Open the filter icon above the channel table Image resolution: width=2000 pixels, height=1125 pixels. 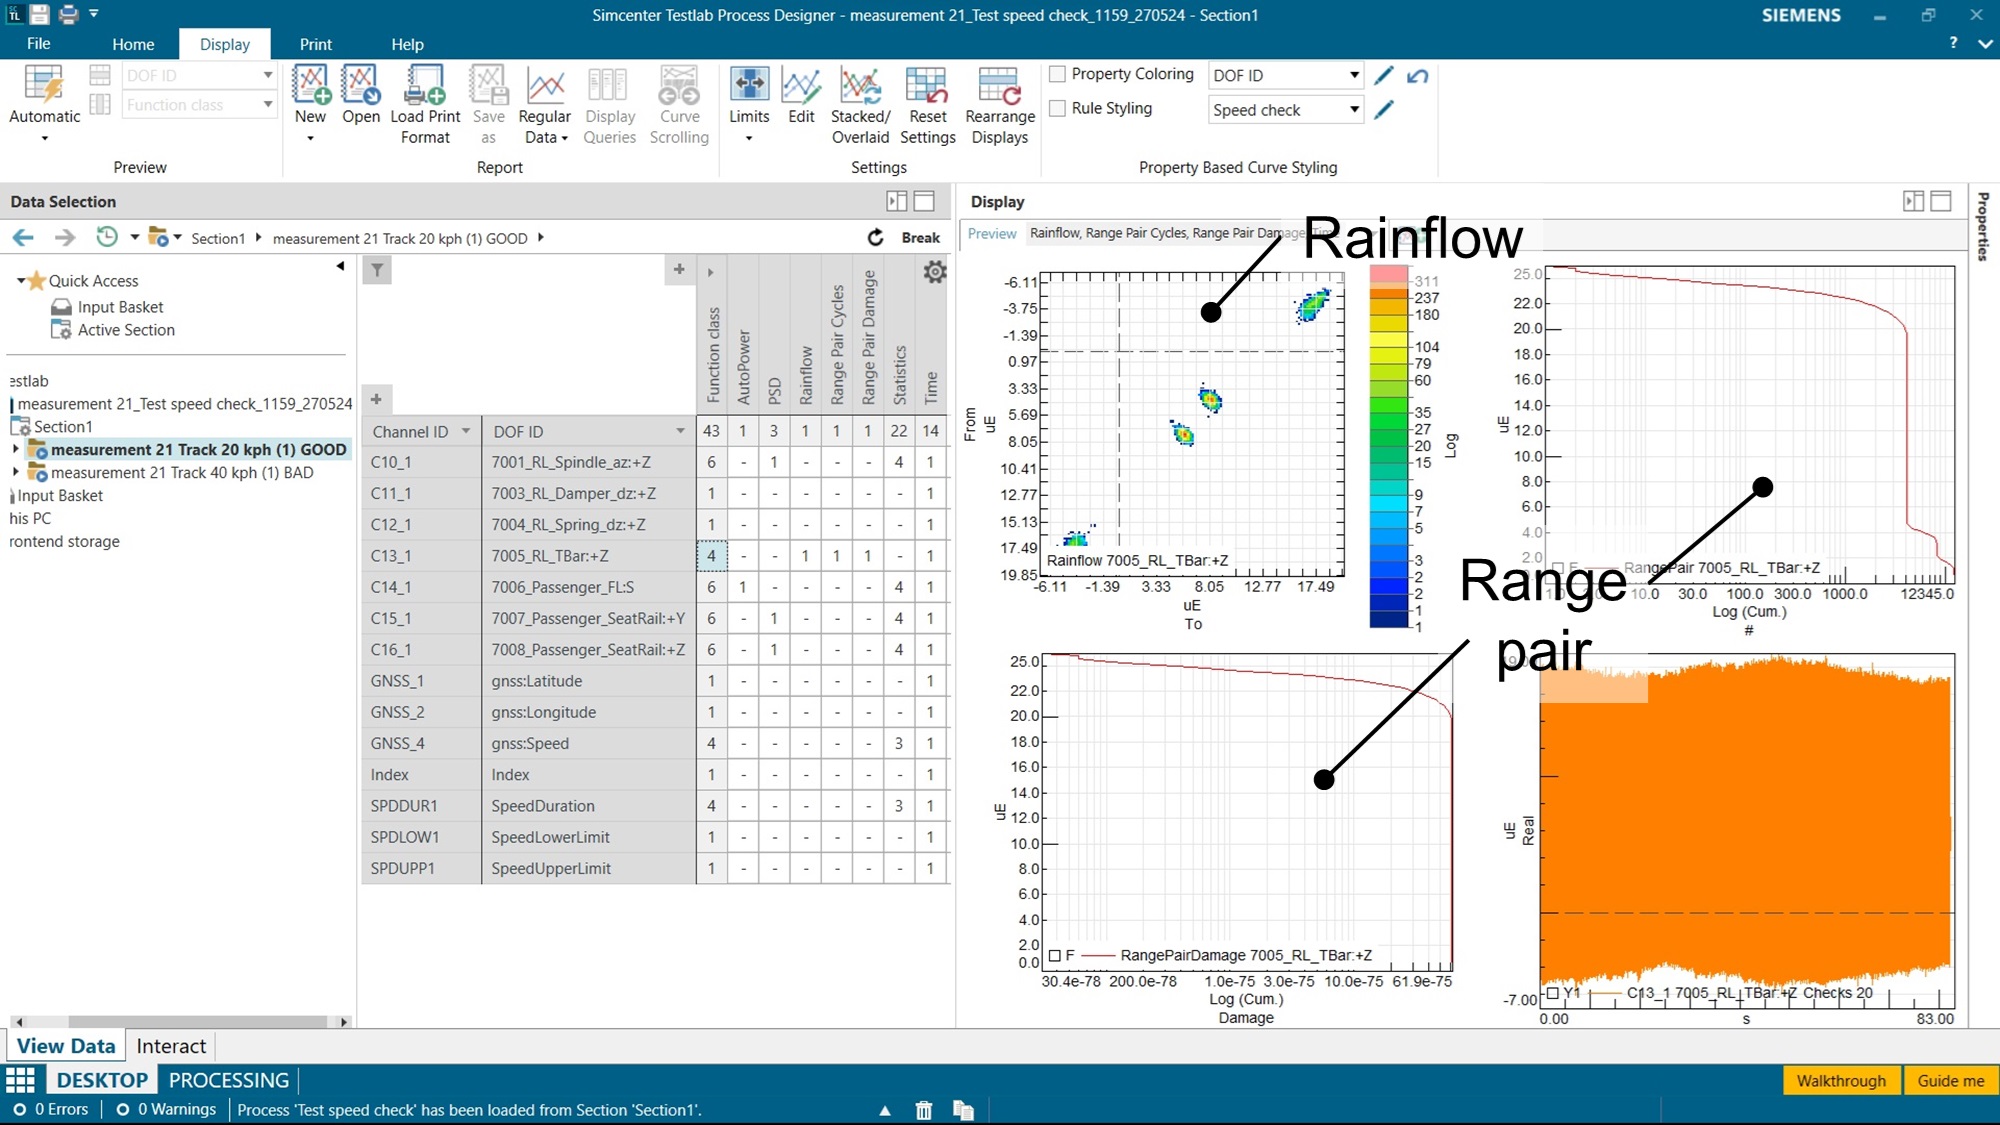tap(377, 270)
